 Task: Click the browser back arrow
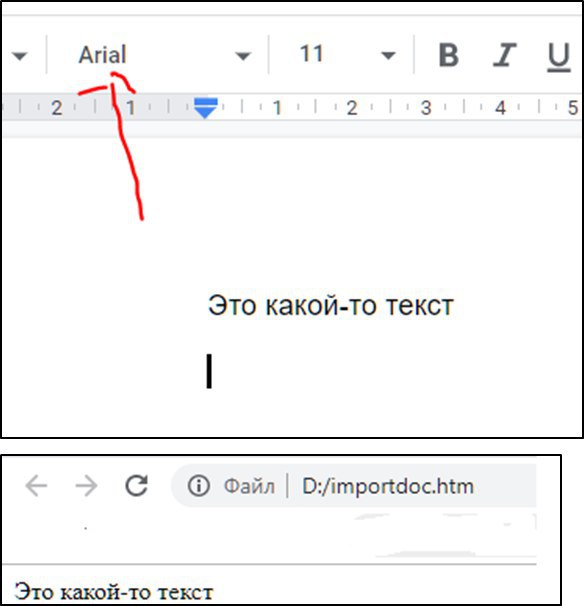[x=36, y=485]
